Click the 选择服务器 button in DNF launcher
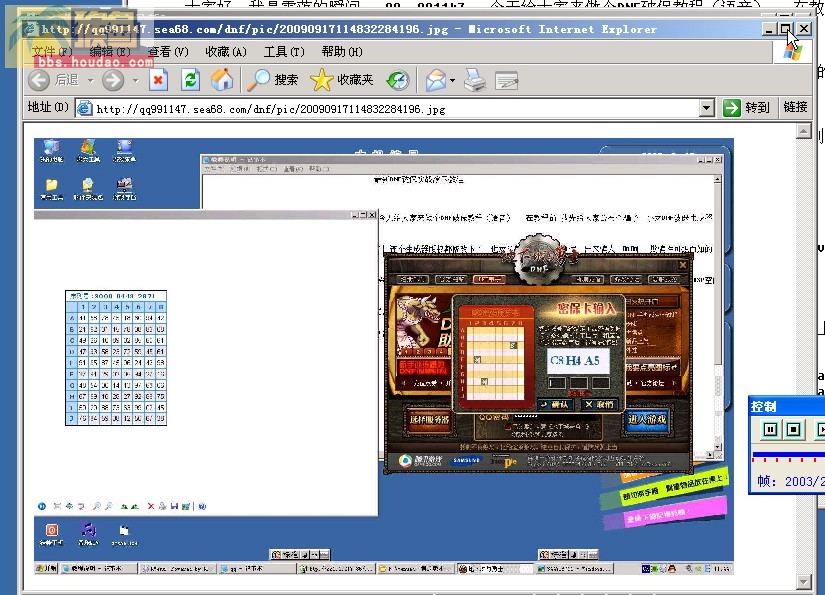825x595 pixels. [x=429, y=420]
